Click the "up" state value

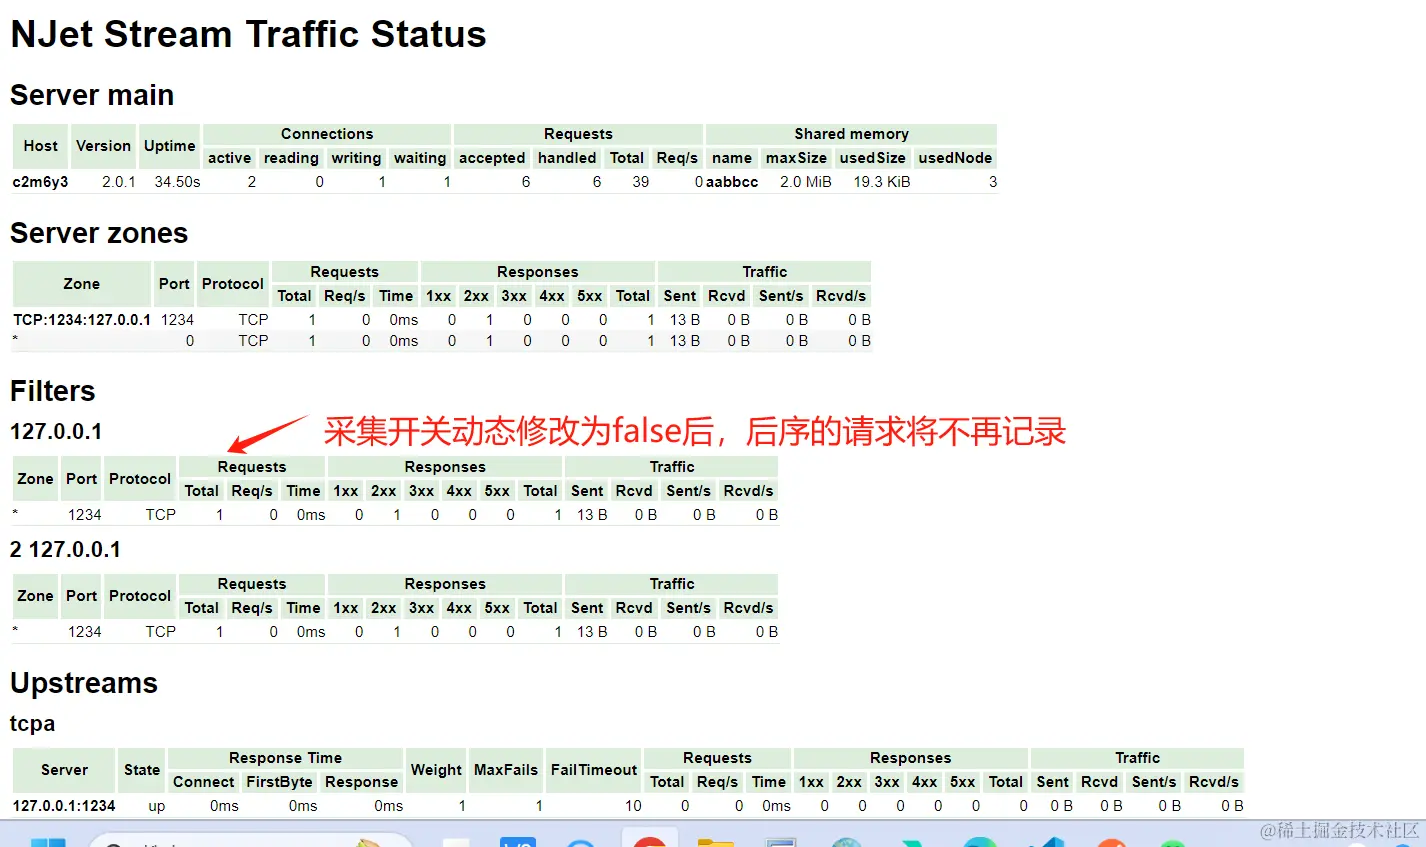pyautogui.click(x=157, y=806)
